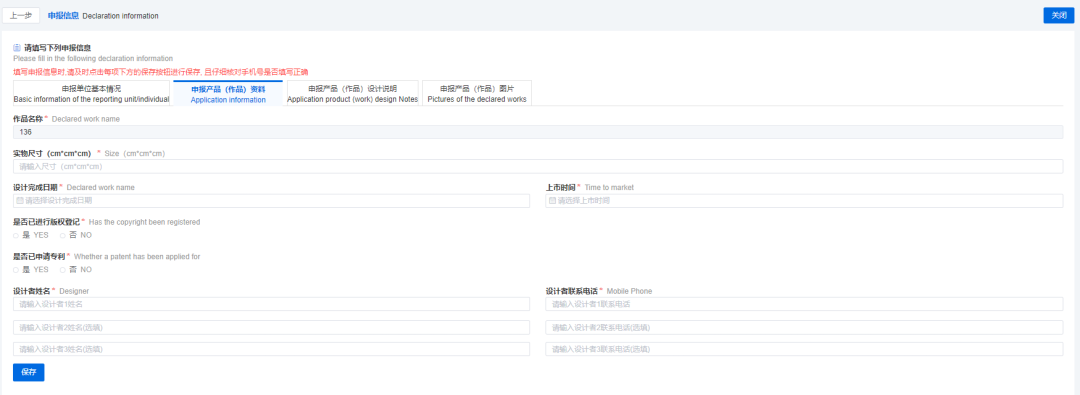Click the calendar icon in design completion date
The width and height of the screenshot is (1080, 395).
click(20, 201)
